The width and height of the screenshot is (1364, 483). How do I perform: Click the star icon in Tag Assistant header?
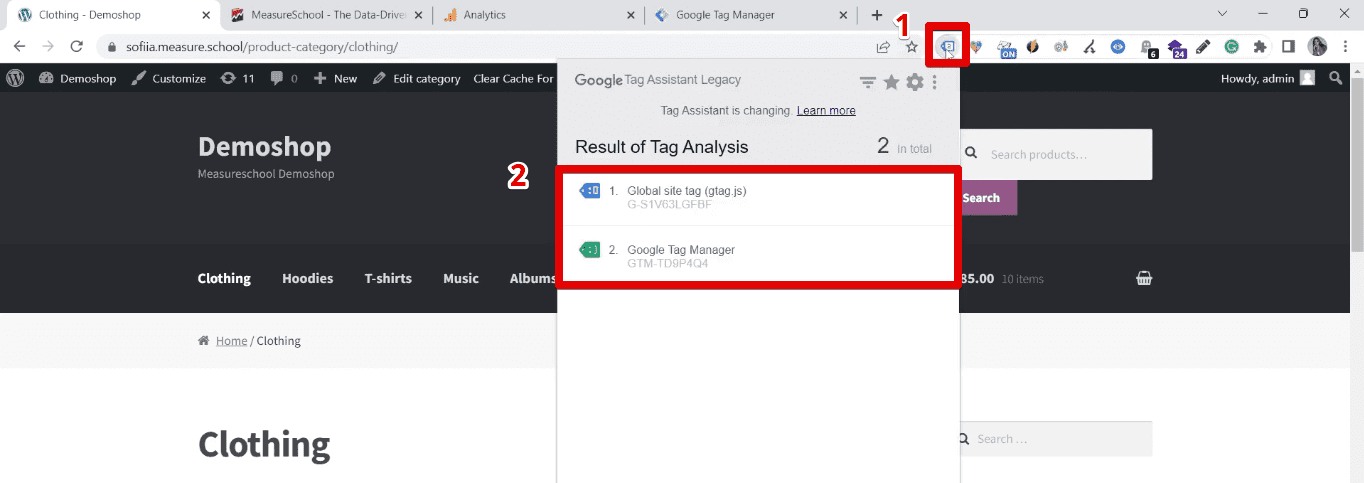click(891, 82)
